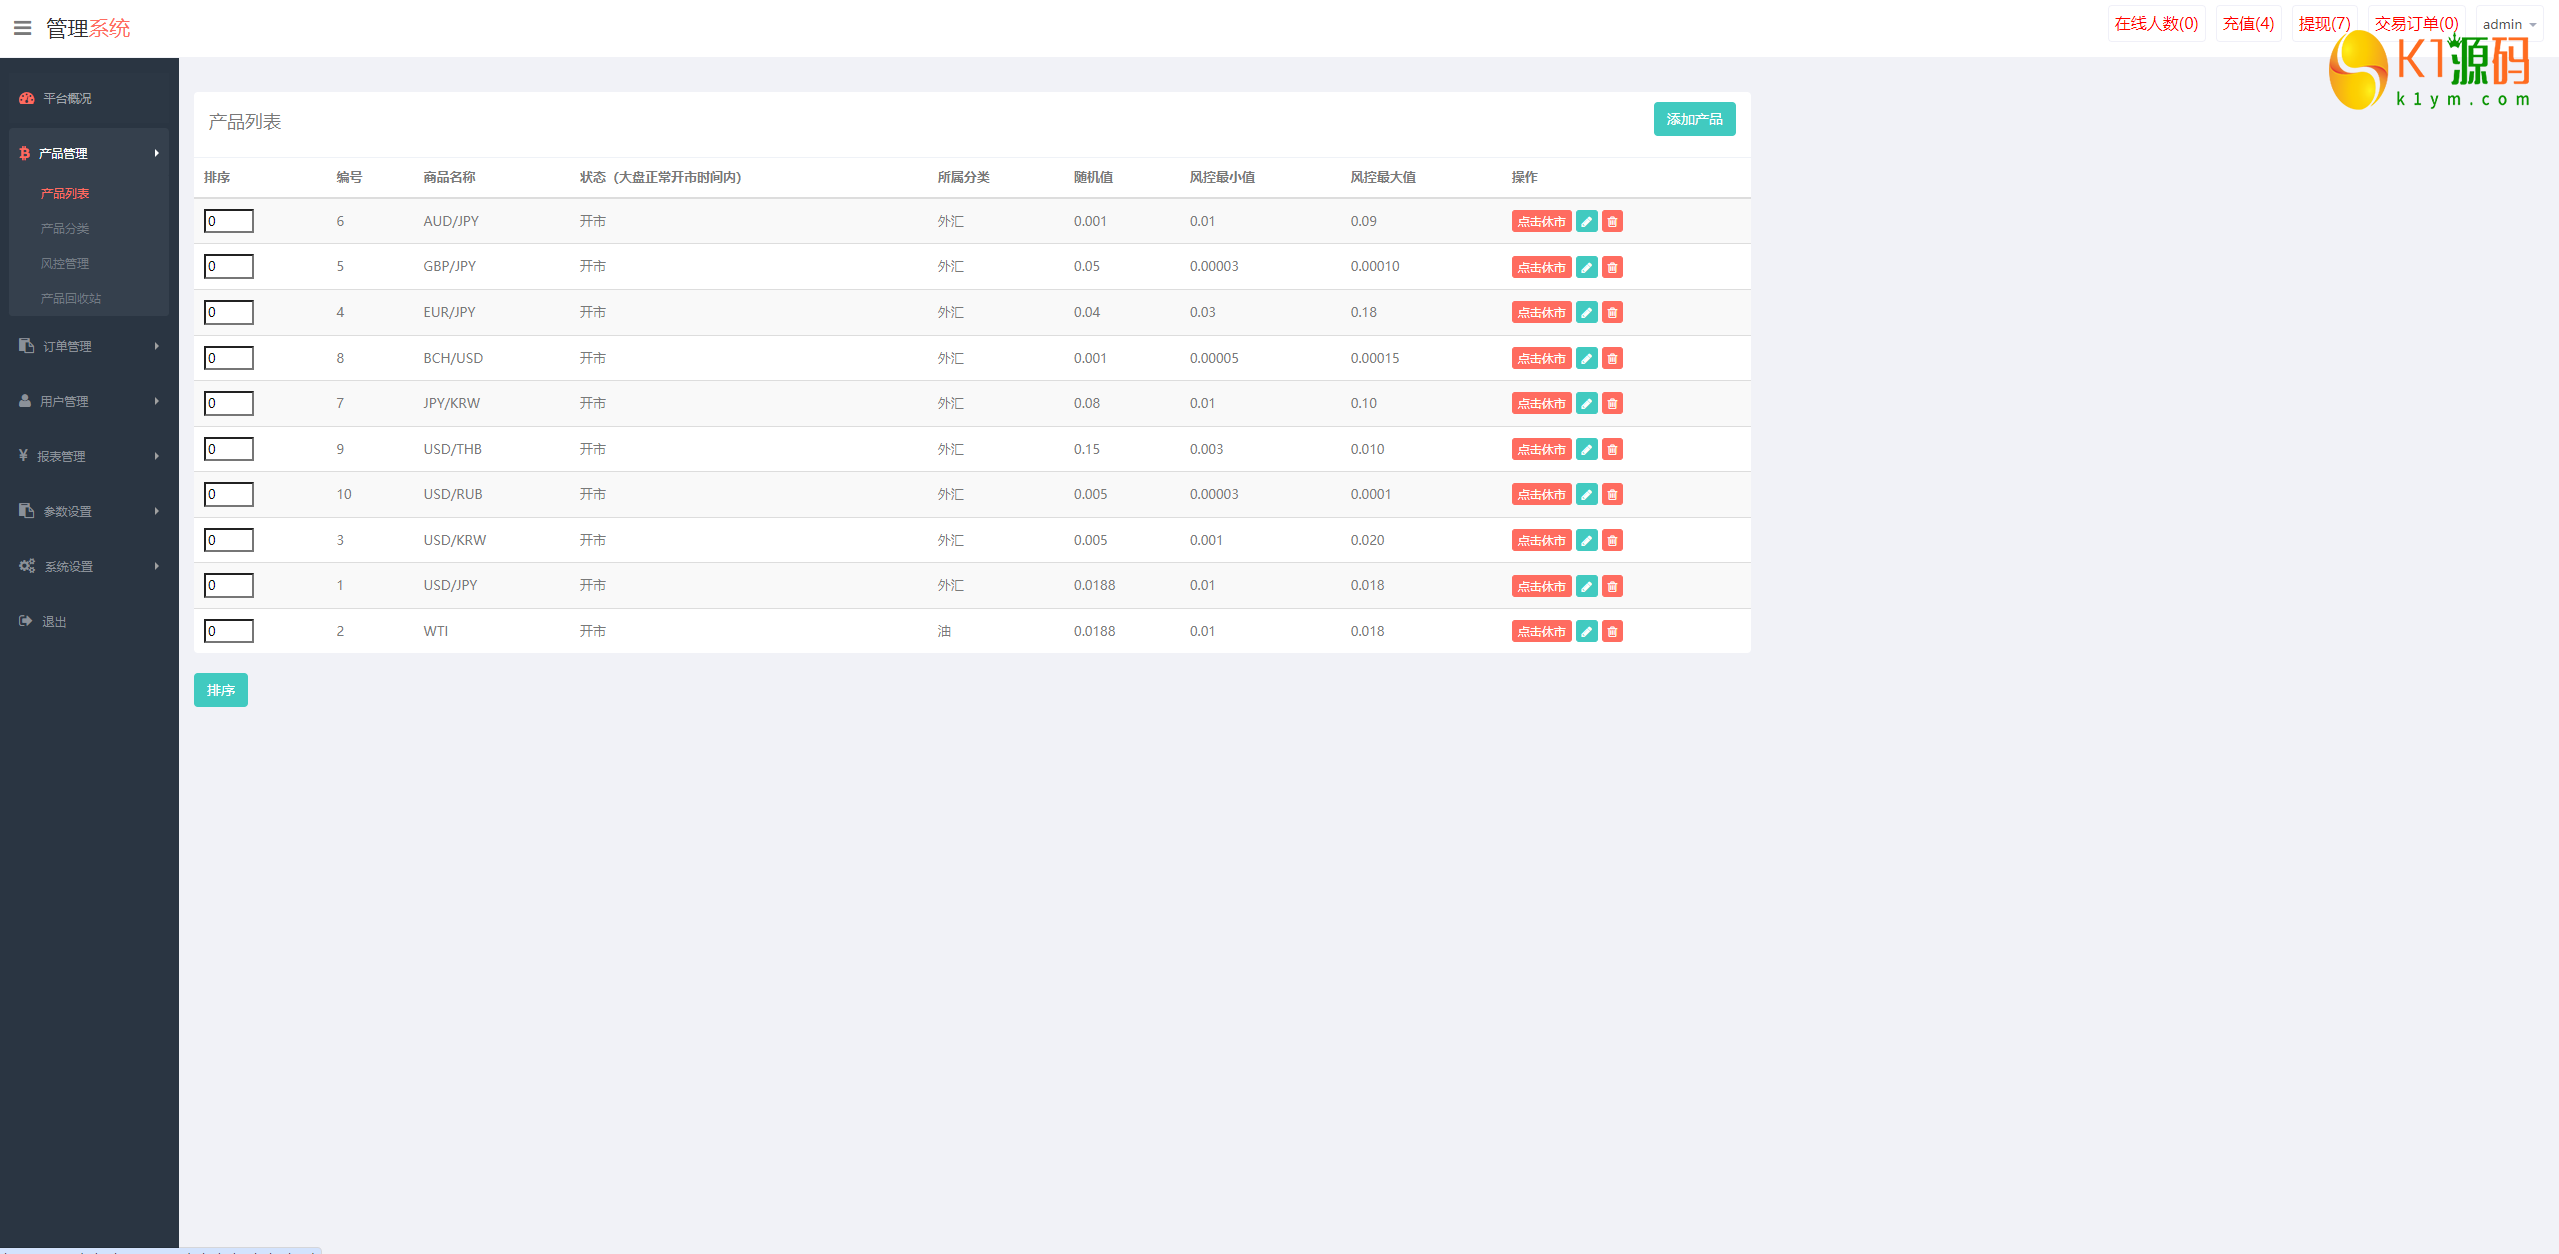This screenshot has height=1254, width=2559.
Task: Select 风控管理 in the sidebar
Action: [65, 263]
